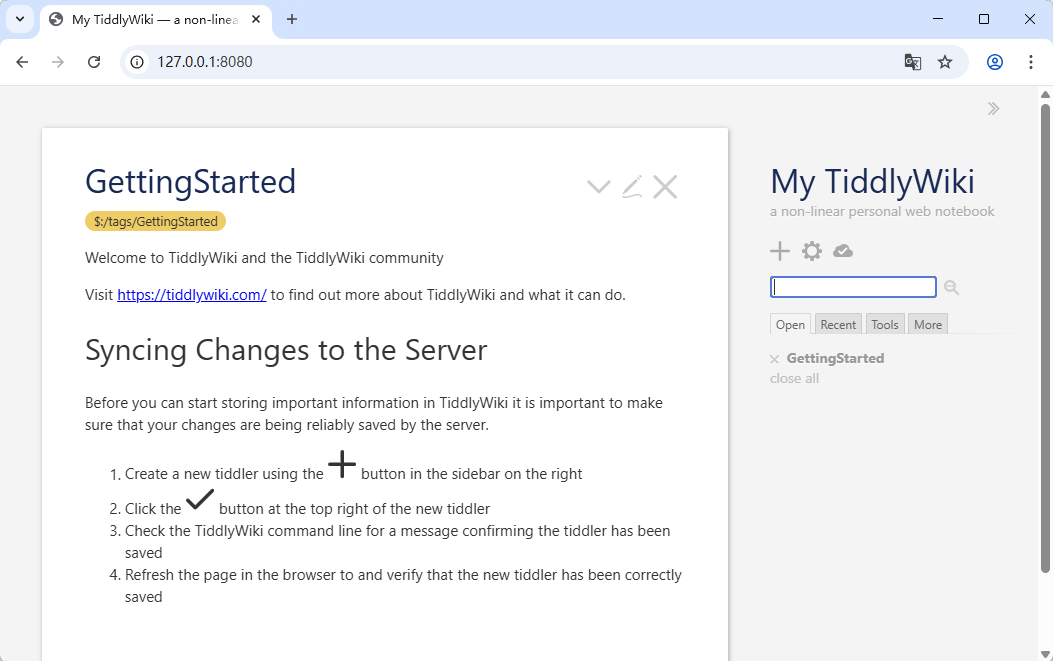Screen dimensions: 1053x661
Task: Click the Syncing Changes to the Server heading
Action: click(x=286, y=350)
